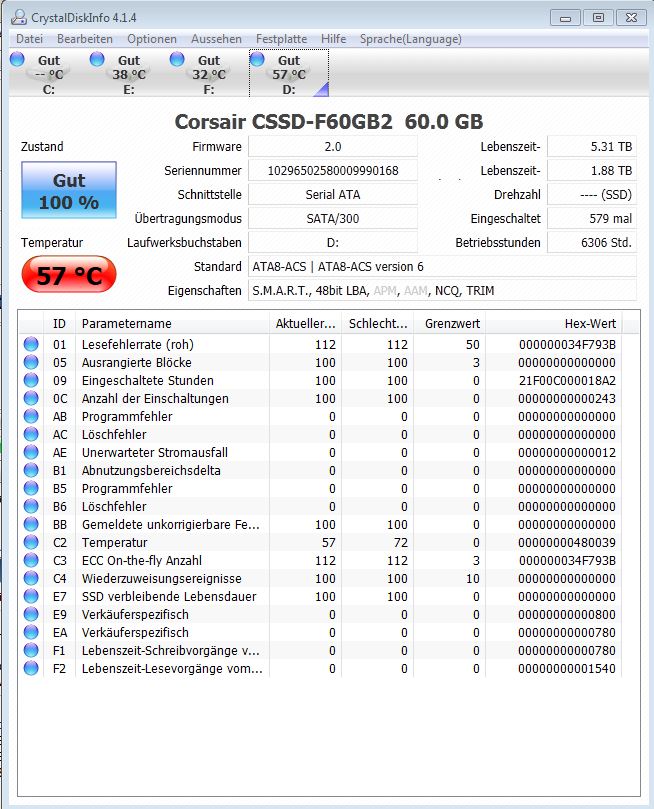The height and width of the screenshot is (809, 654).
Task: Click the status orb for Wiederzuweisungsereignisse
Action: coord(31,578)
